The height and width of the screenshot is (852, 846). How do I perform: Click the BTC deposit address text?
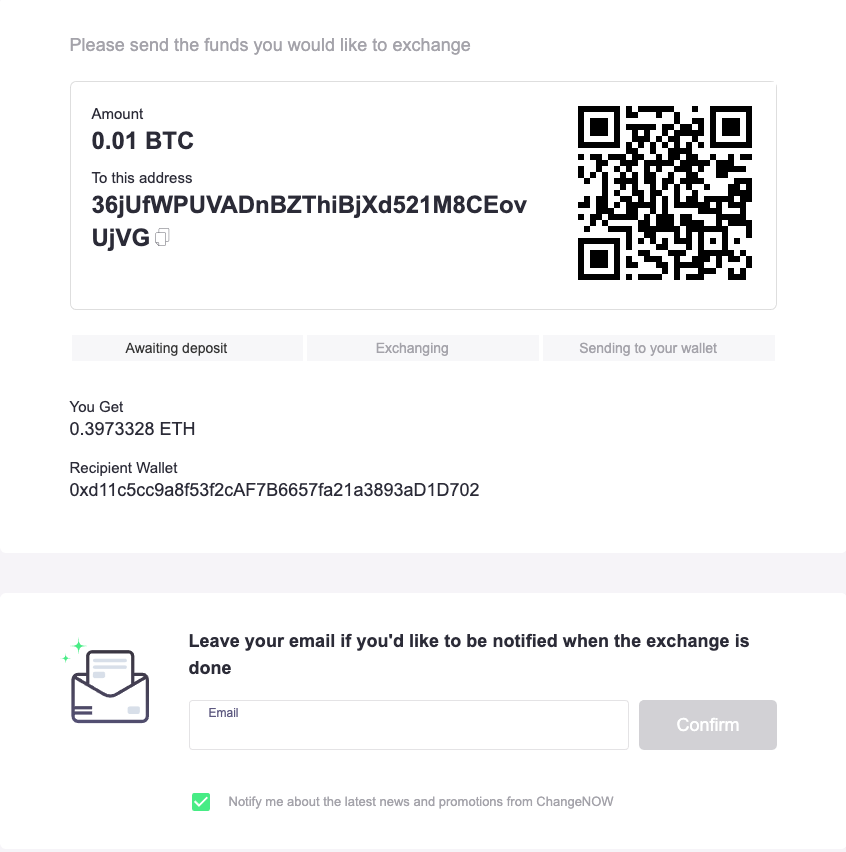(x=308, y=205)
